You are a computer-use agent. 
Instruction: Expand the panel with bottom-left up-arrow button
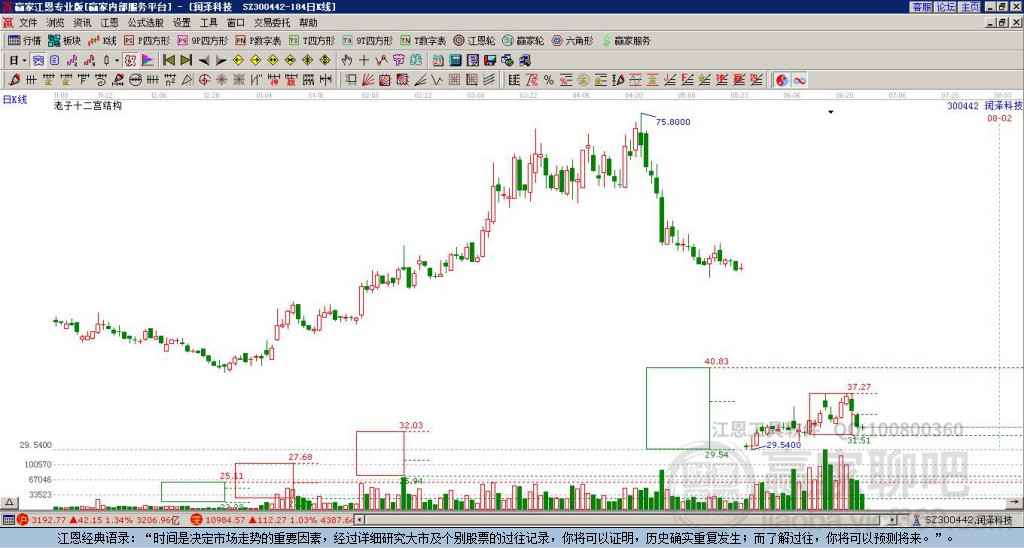(x=8, y=502)
